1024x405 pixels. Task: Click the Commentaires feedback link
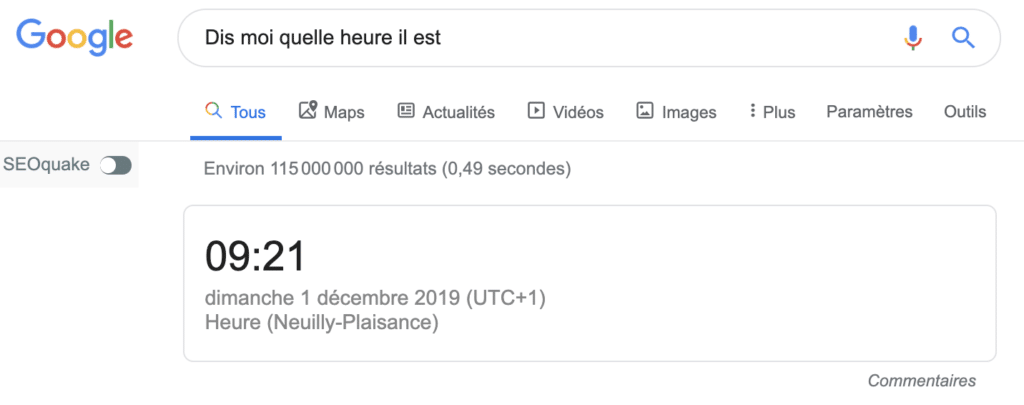921,381
